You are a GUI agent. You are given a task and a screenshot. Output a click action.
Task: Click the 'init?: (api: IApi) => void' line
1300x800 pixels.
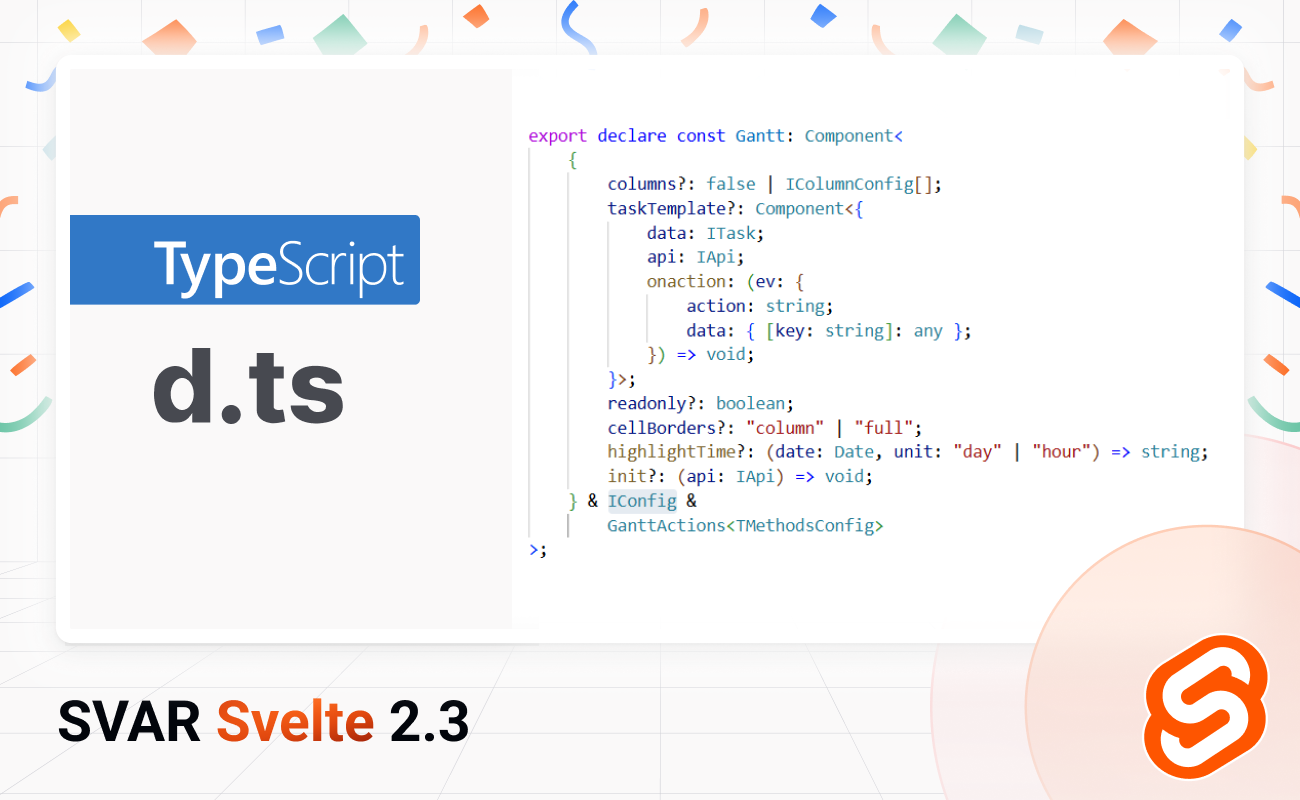pos(740,477)
